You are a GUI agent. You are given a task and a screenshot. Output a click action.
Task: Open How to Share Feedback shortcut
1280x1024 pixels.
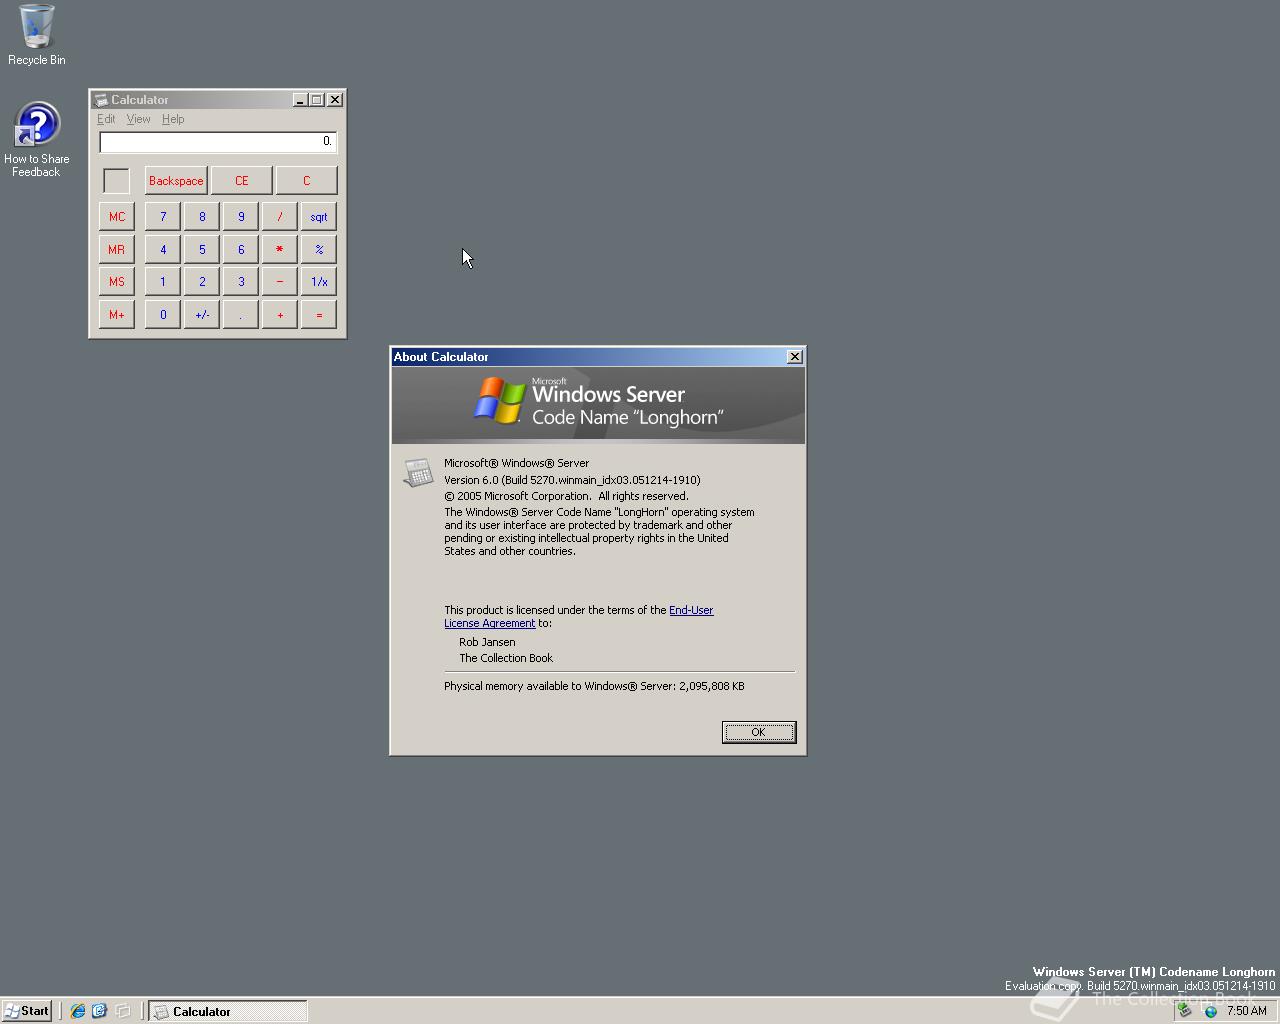37,140
